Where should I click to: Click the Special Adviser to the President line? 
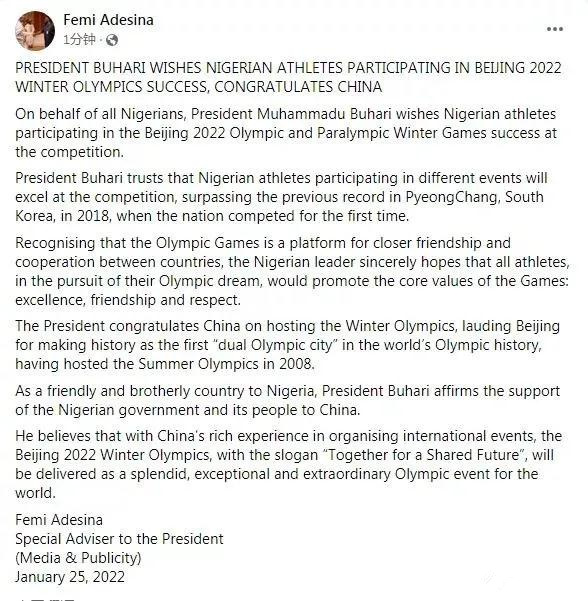coord(119,539)
